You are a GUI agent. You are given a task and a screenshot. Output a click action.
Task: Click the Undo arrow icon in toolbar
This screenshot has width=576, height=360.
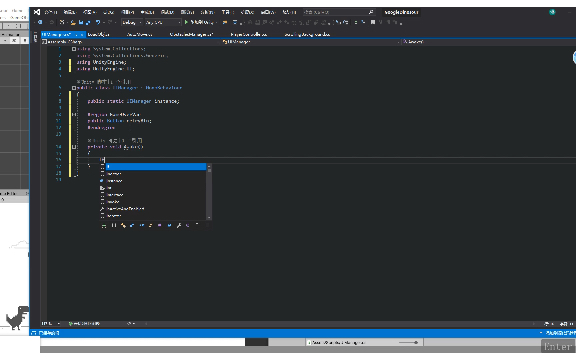[98, 22]
